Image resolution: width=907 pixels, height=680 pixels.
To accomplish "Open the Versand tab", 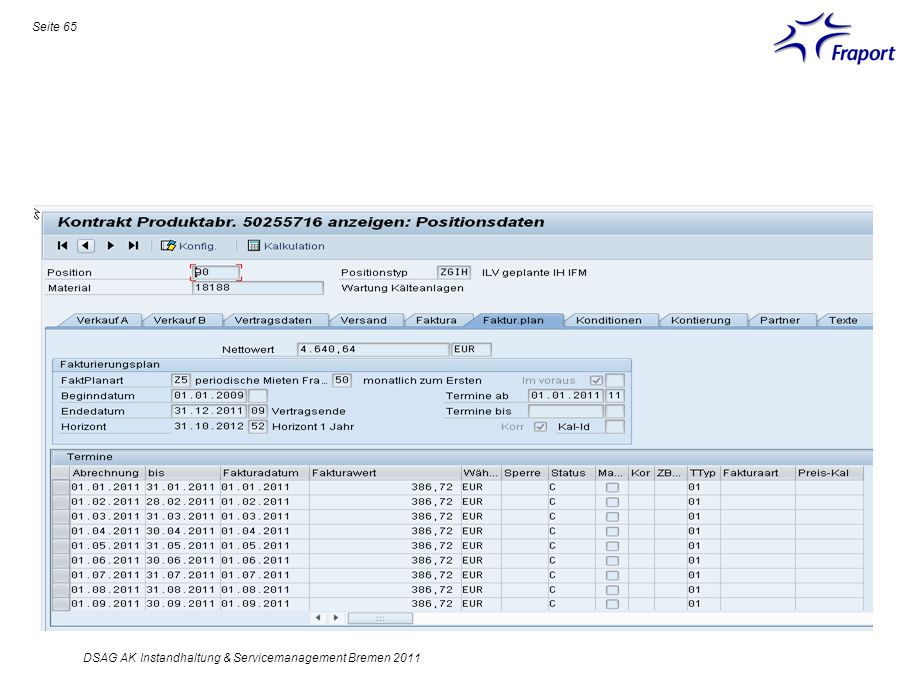I will coord(363,320).
